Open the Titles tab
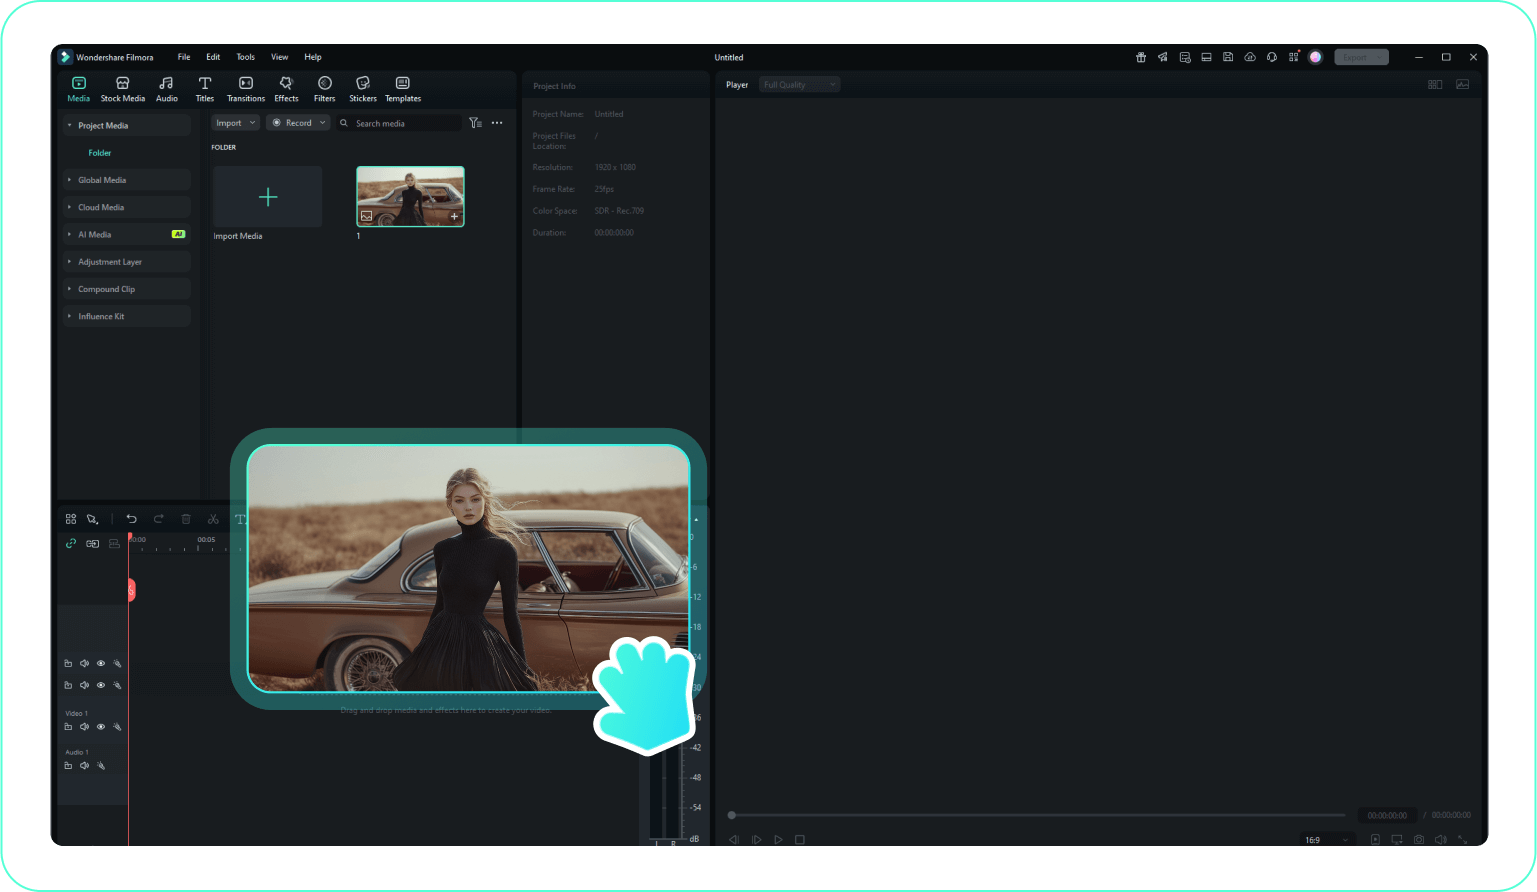Image resolution: width=1537 pixels, height=892 pixels. (205, 89)
